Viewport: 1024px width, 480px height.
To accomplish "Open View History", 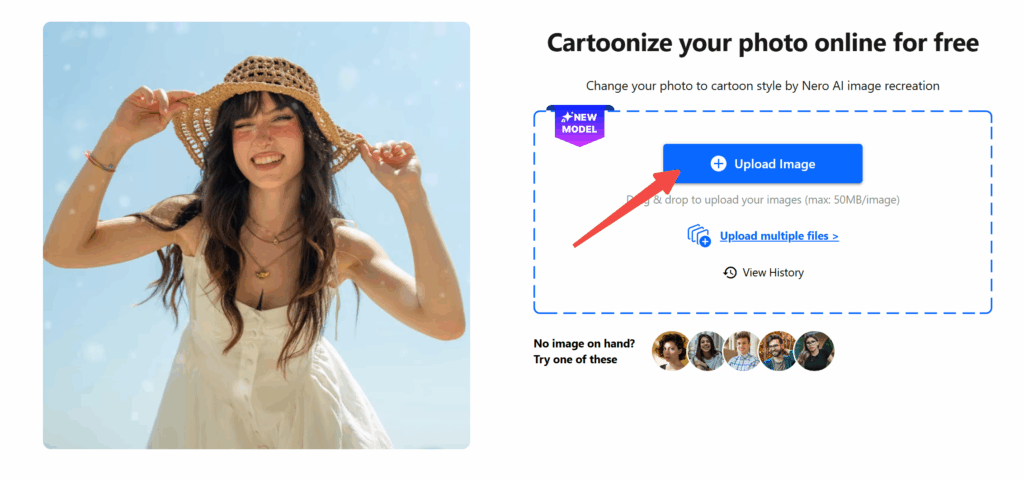I will [x=772, y=272].
